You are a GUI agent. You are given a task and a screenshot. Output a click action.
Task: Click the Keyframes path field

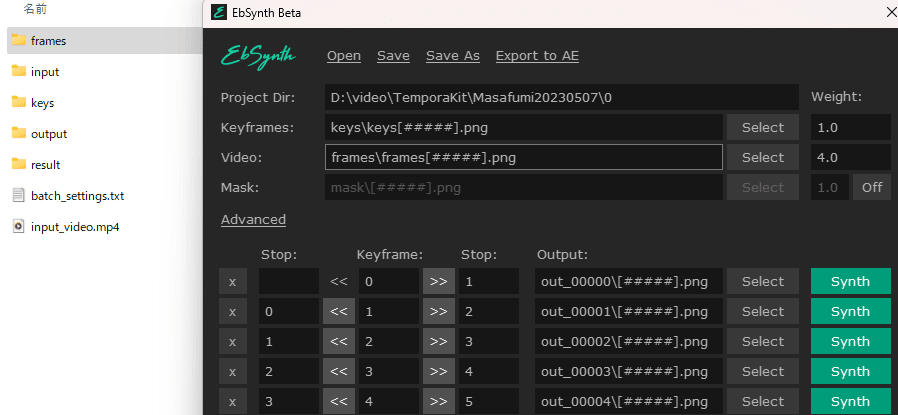coord(523,128)
